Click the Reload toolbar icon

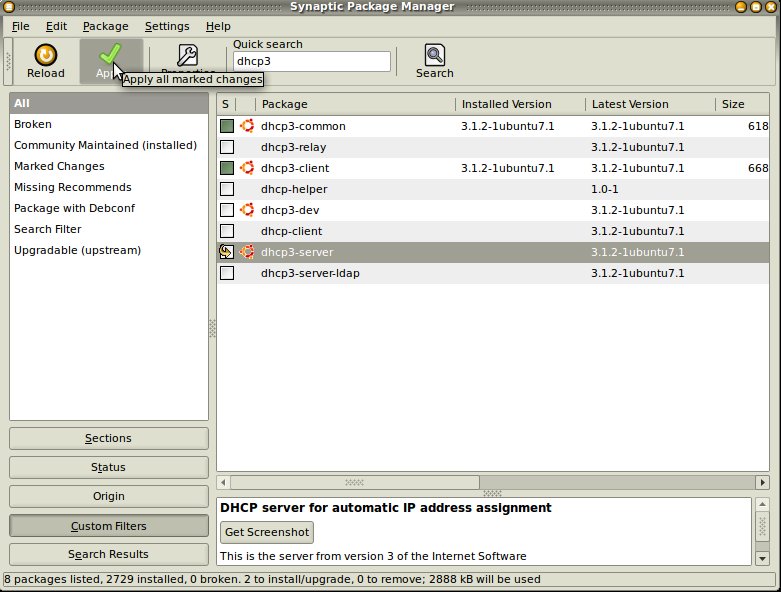click(x=45, y=55)
